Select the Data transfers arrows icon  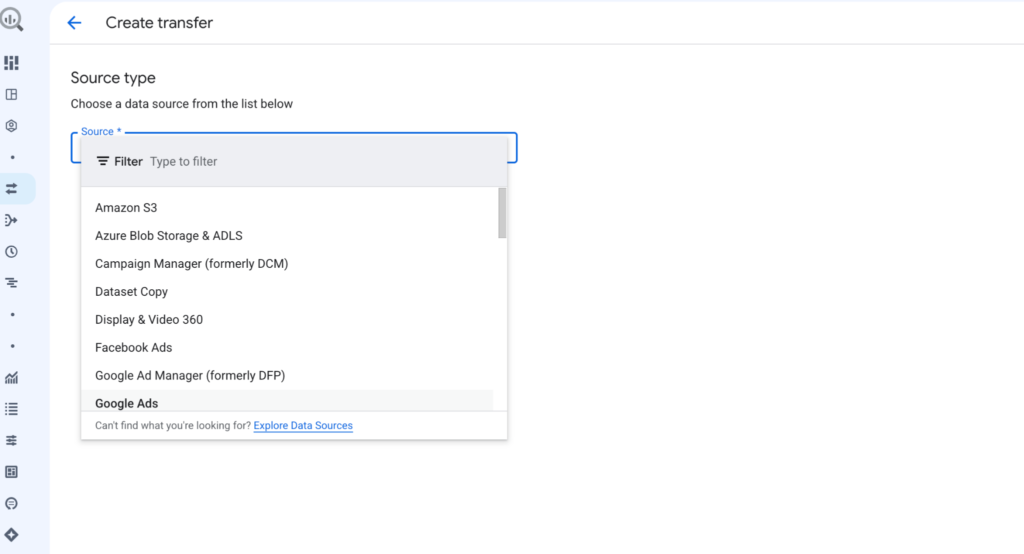click(11, 189)
